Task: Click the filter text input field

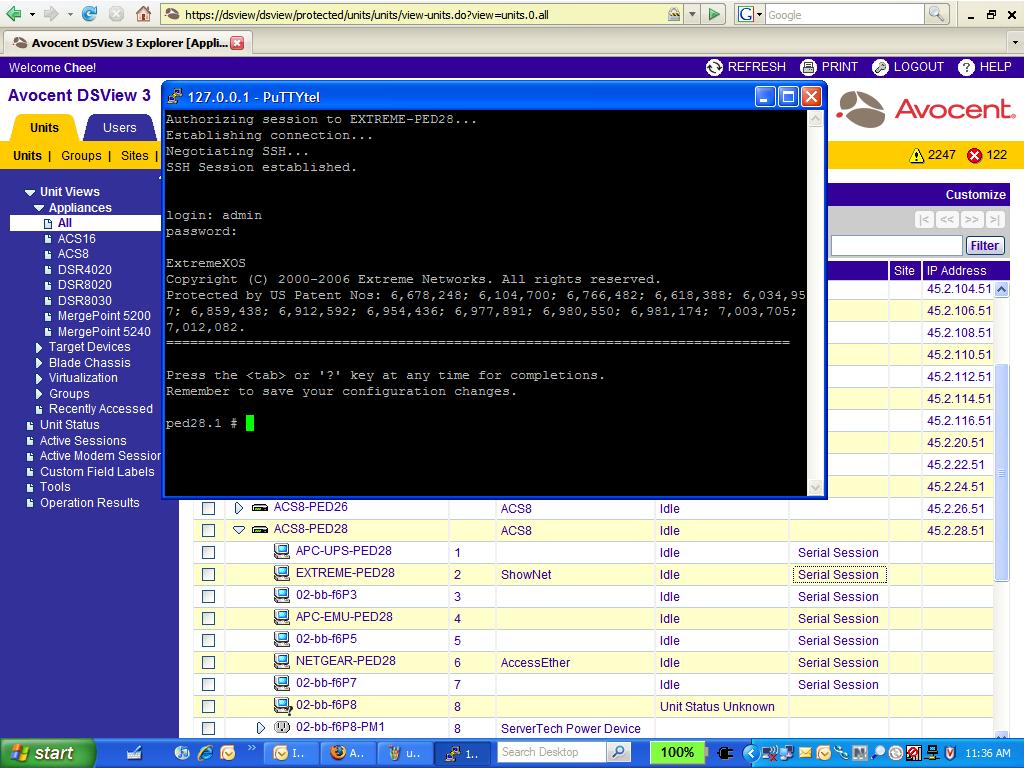Action: point(896,246)
